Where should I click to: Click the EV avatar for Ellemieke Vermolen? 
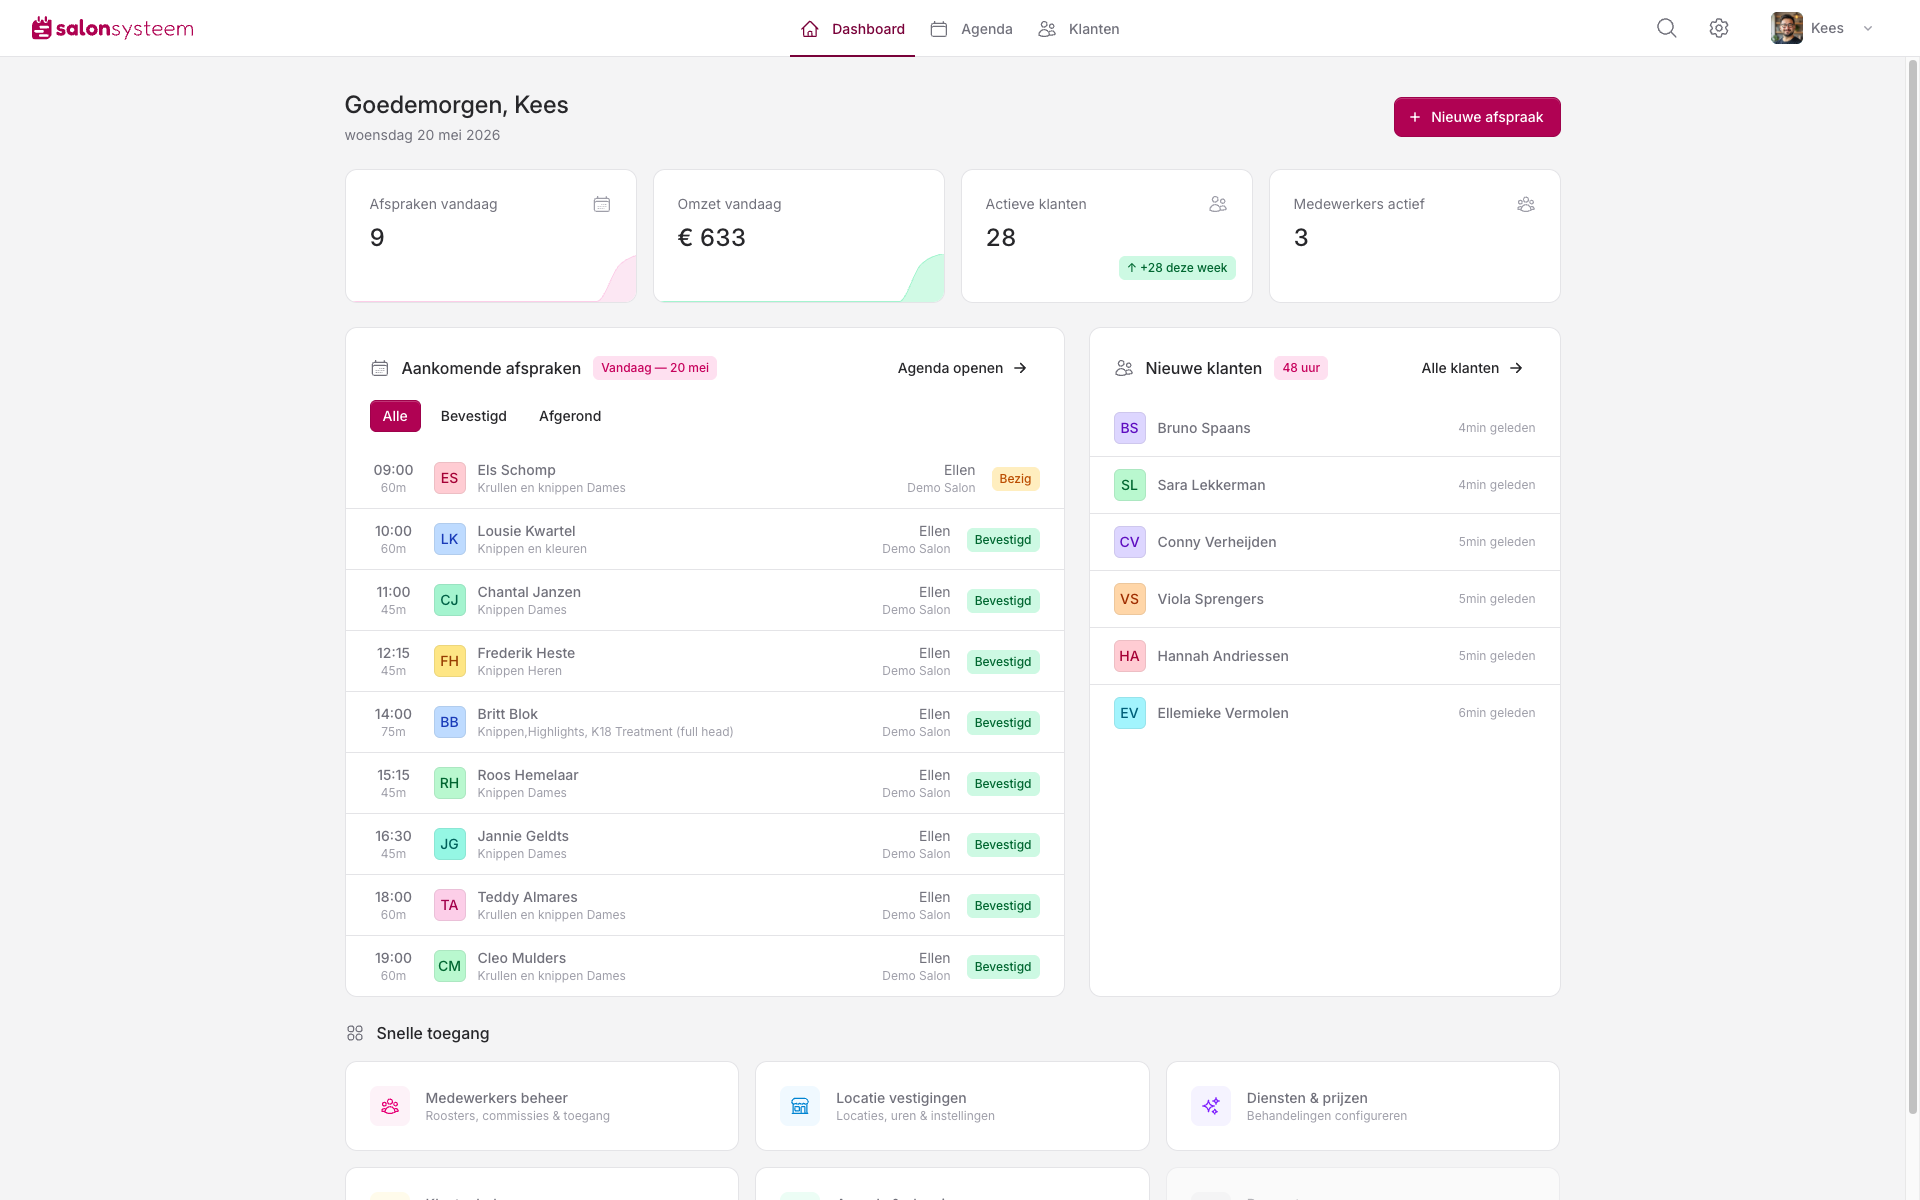click(x=1130, y=713)
